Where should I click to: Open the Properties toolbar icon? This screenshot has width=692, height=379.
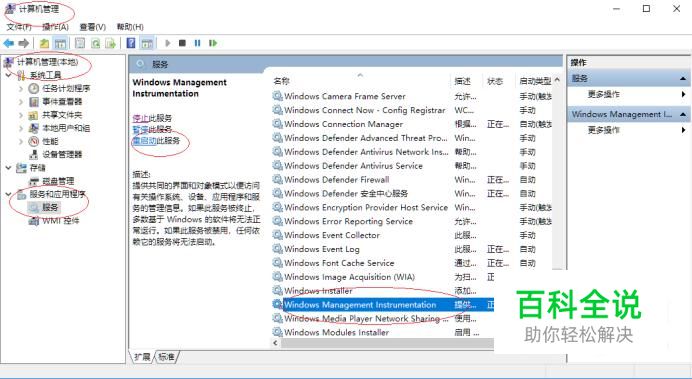[x=80, y=43]
